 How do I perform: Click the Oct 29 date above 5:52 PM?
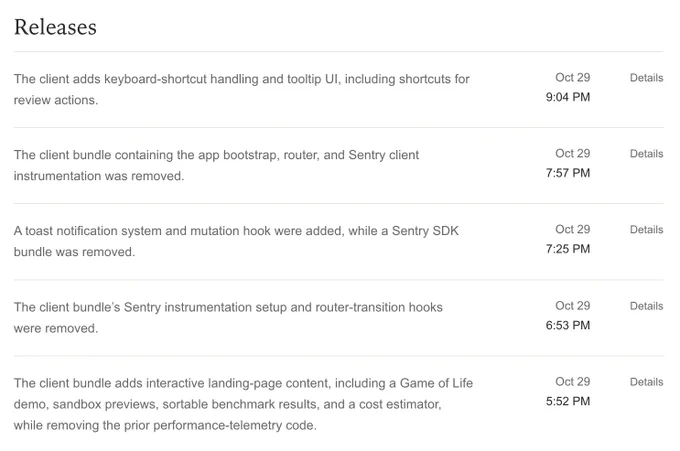[572, 382]
